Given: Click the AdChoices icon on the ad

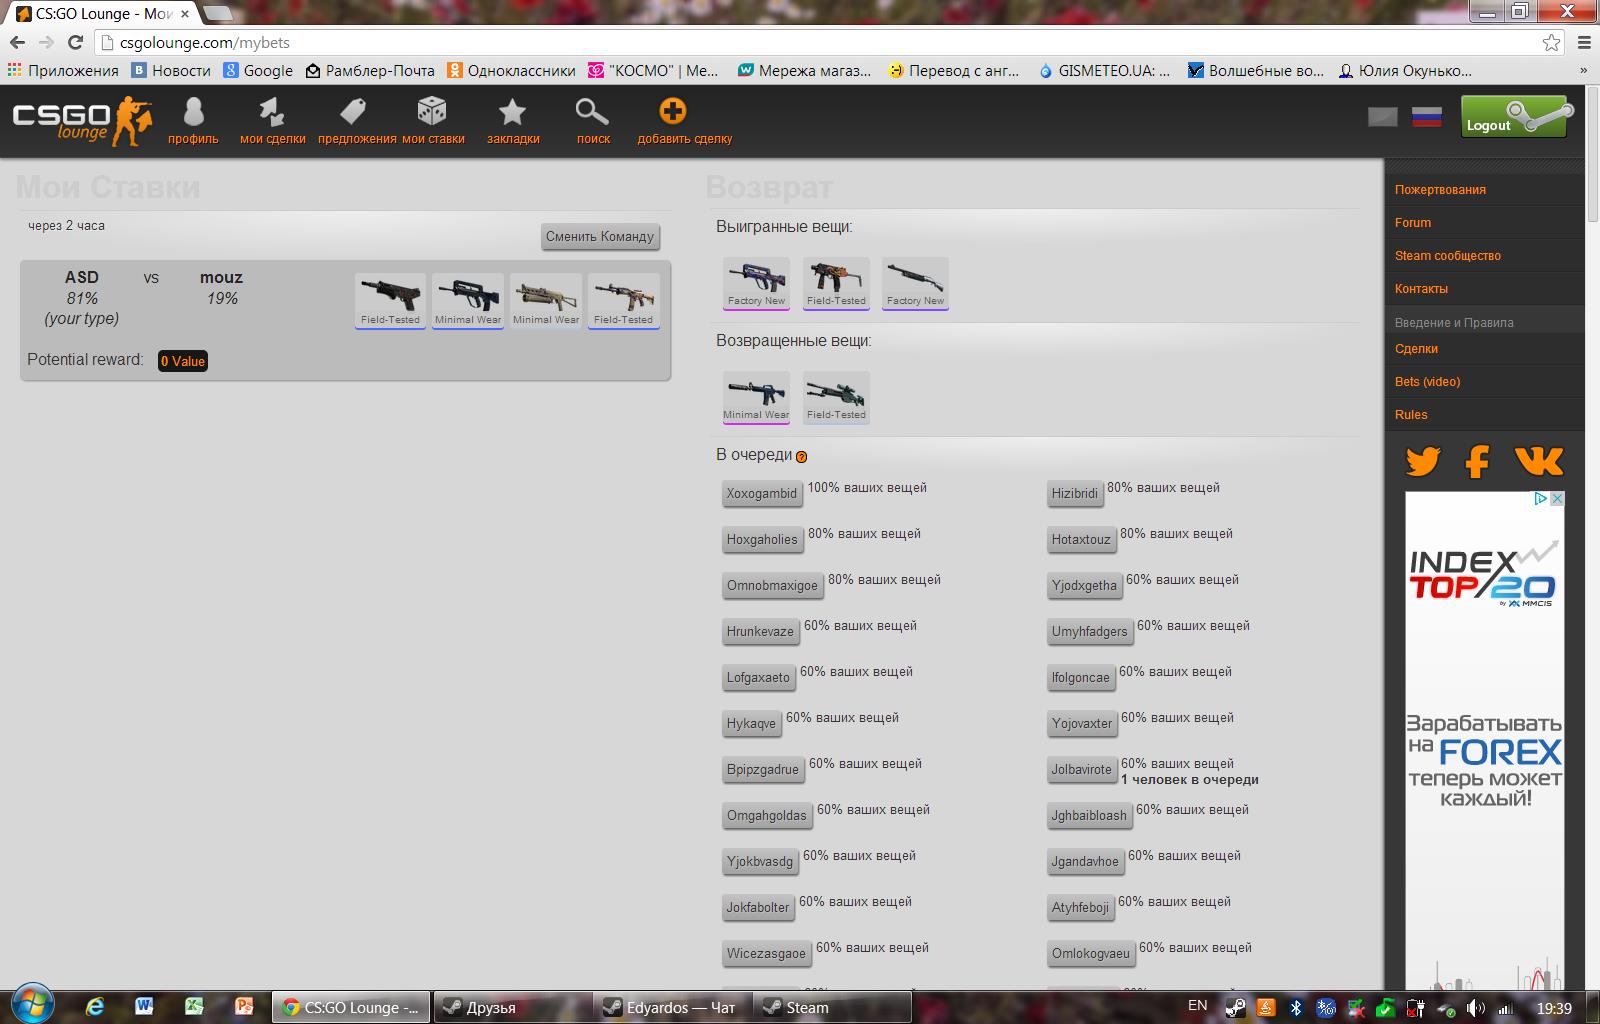Looking at the screenshot, I should click(1542, 498).
